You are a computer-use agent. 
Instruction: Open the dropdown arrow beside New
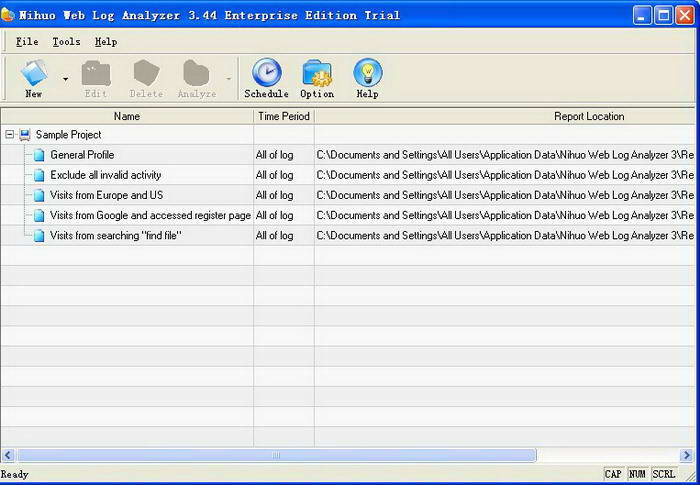[x=66, y=78]
